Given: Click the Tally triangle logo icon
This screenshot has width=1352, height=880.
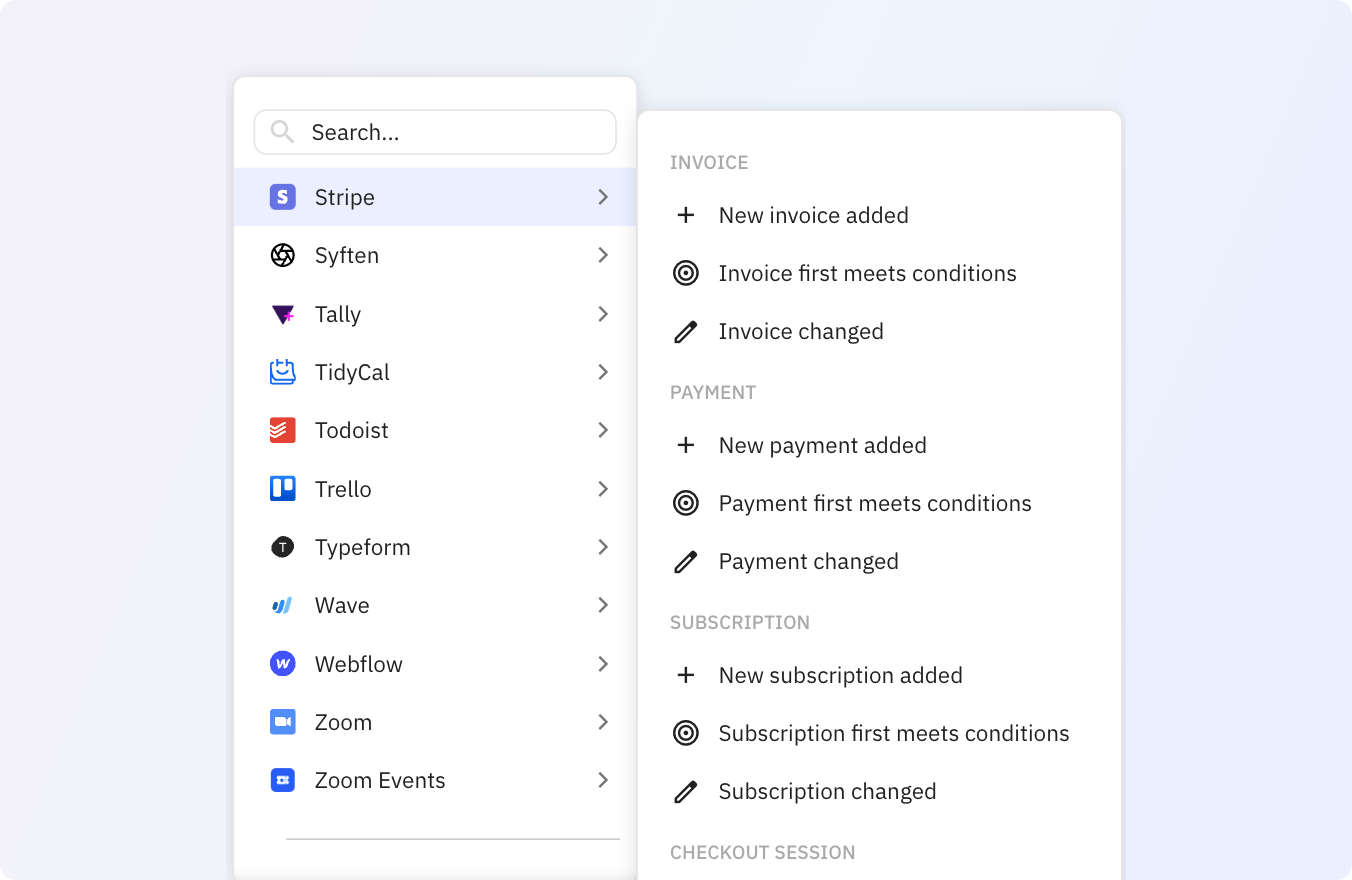Looking at the screenshot, I should pyautogui.click(x=283, y=314).
